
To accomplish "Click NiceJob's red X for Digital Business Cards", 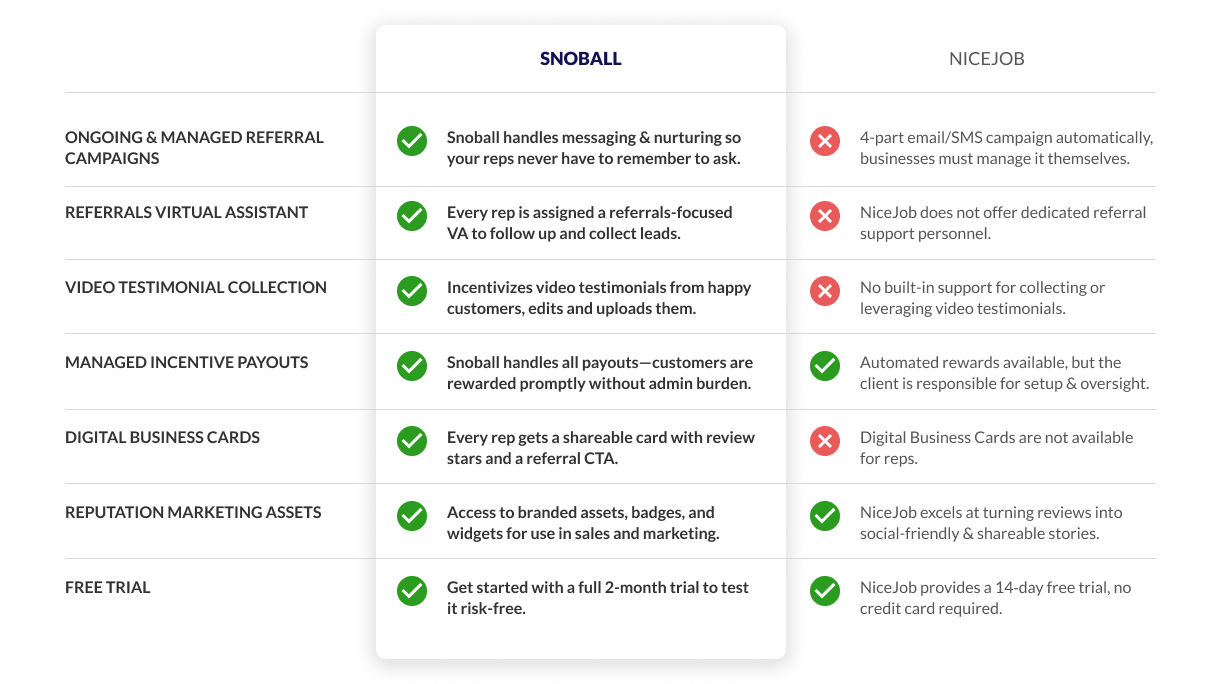I will pos(825,441).
